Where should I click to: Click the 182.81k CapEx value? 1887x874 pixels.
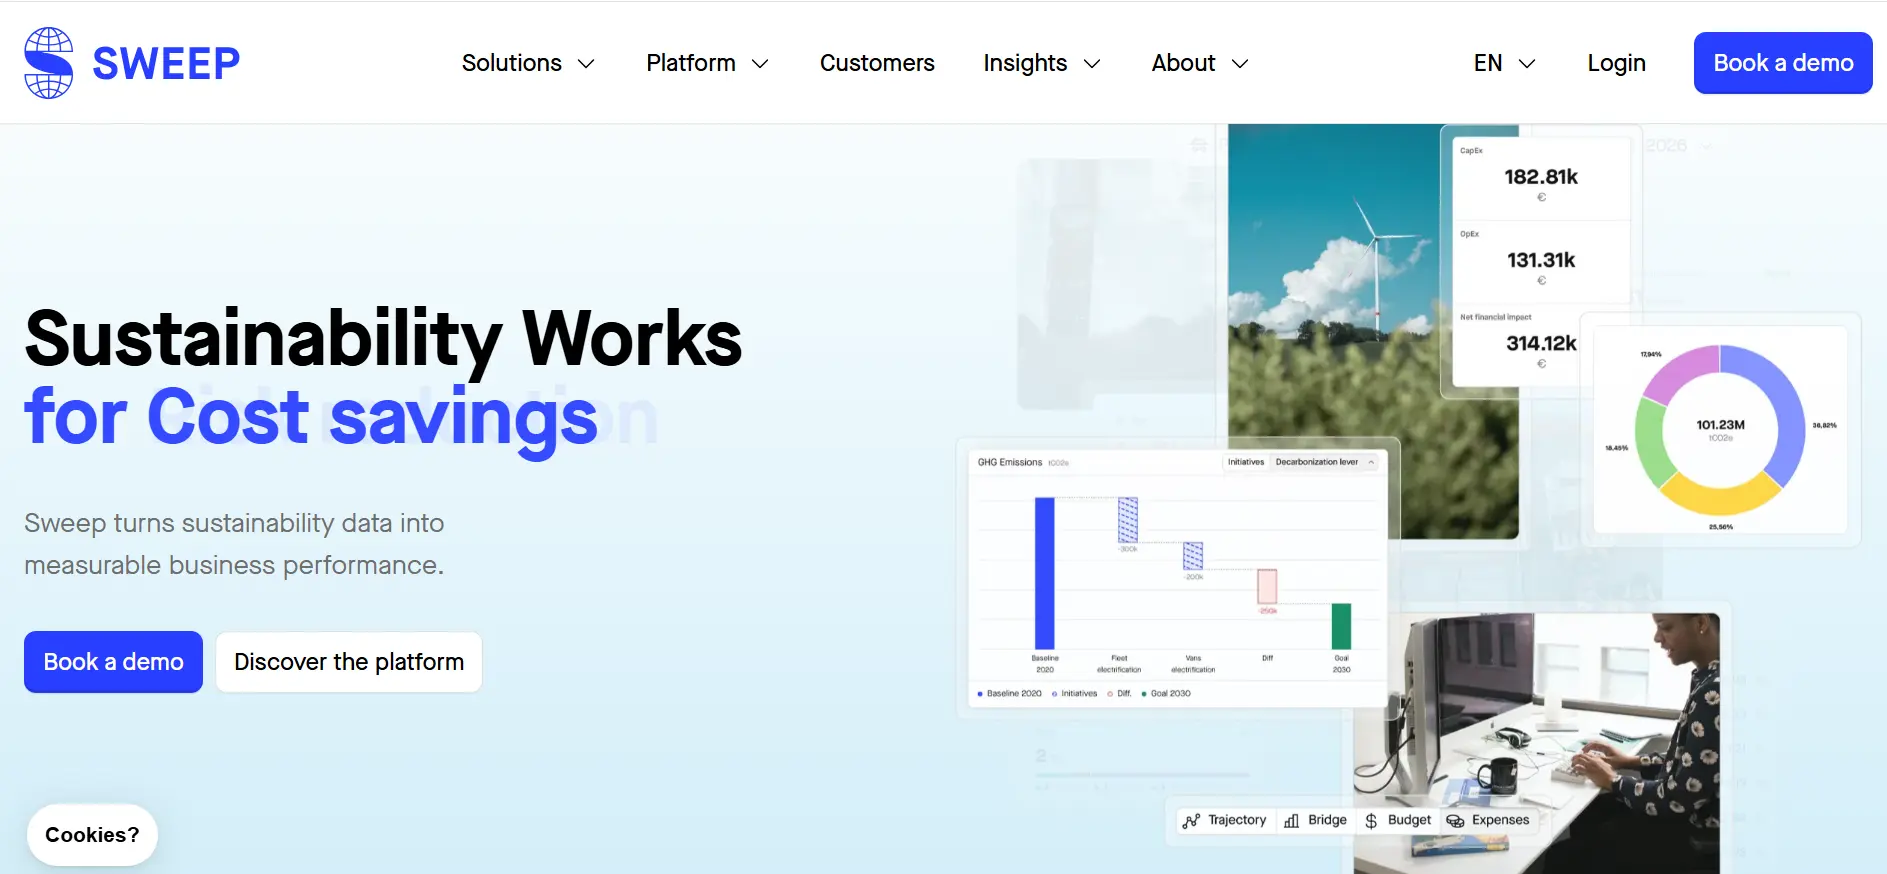(x=1541, y=177)
